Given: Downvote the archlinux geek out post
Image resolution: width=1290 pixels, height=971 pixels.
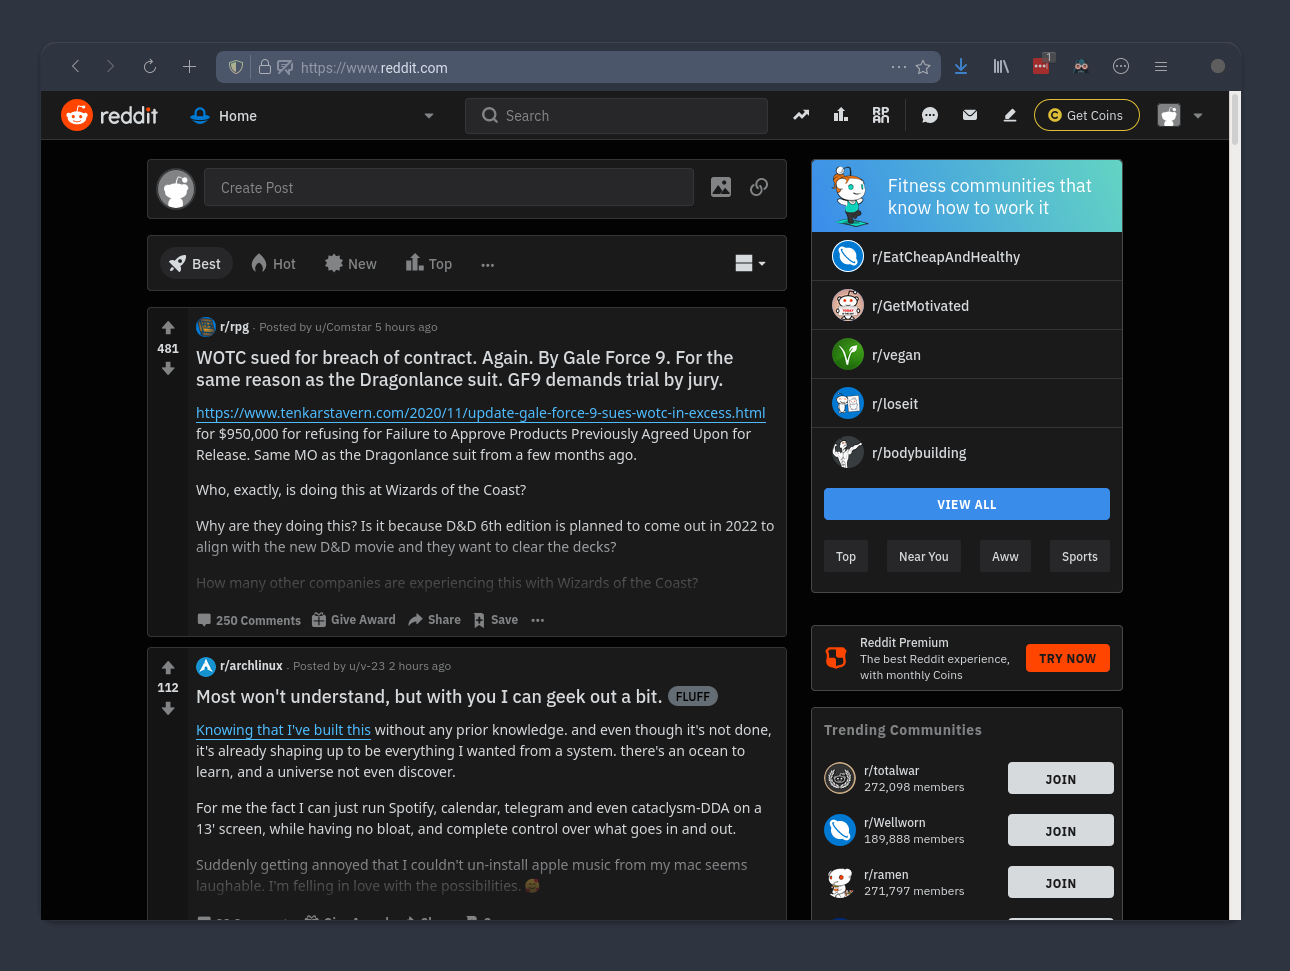Looking at the screenshot, I should pos(168,708).
